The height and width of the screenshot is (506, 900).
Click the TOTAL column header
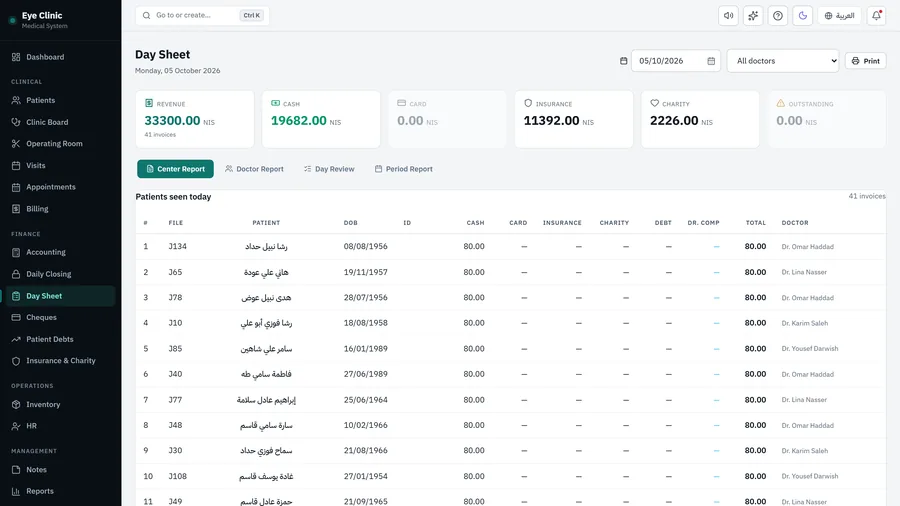coord(756,223)
